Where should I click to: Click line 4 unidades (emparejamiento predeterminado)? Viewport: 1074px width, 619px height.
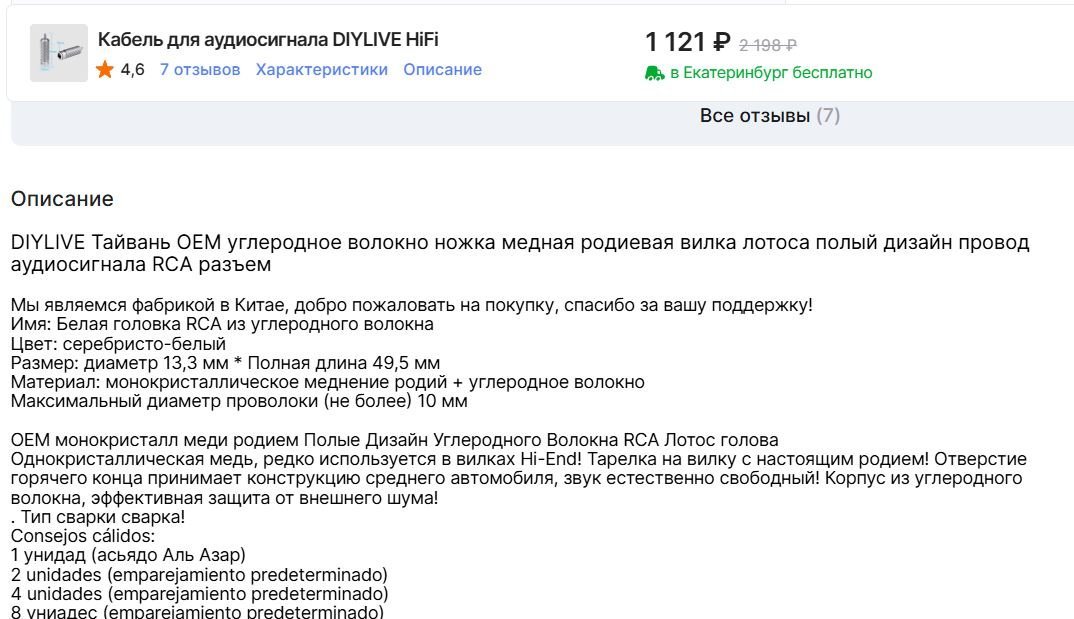click(199, 594)
